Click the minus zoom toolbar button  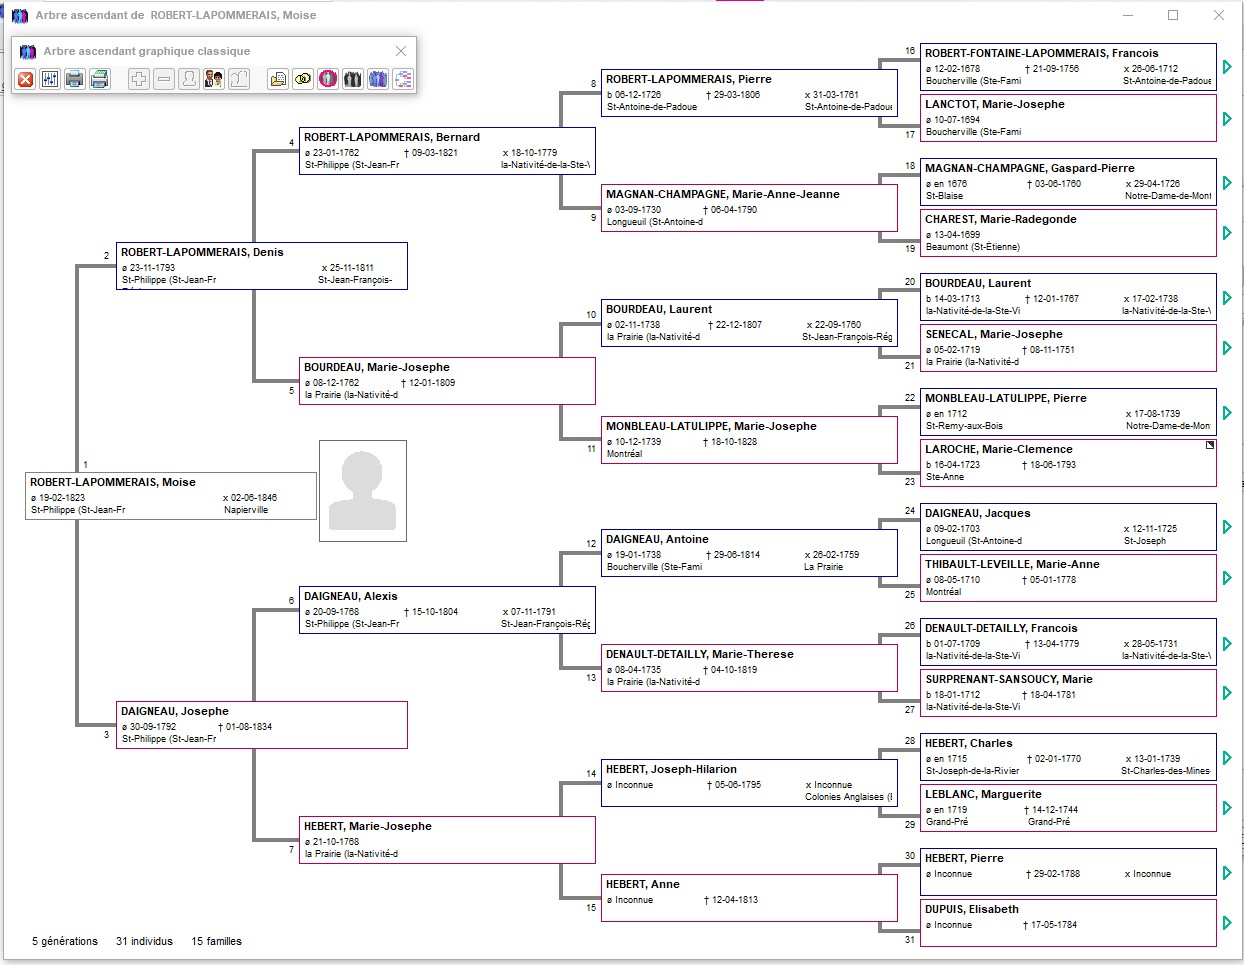[x=164, y=79]
